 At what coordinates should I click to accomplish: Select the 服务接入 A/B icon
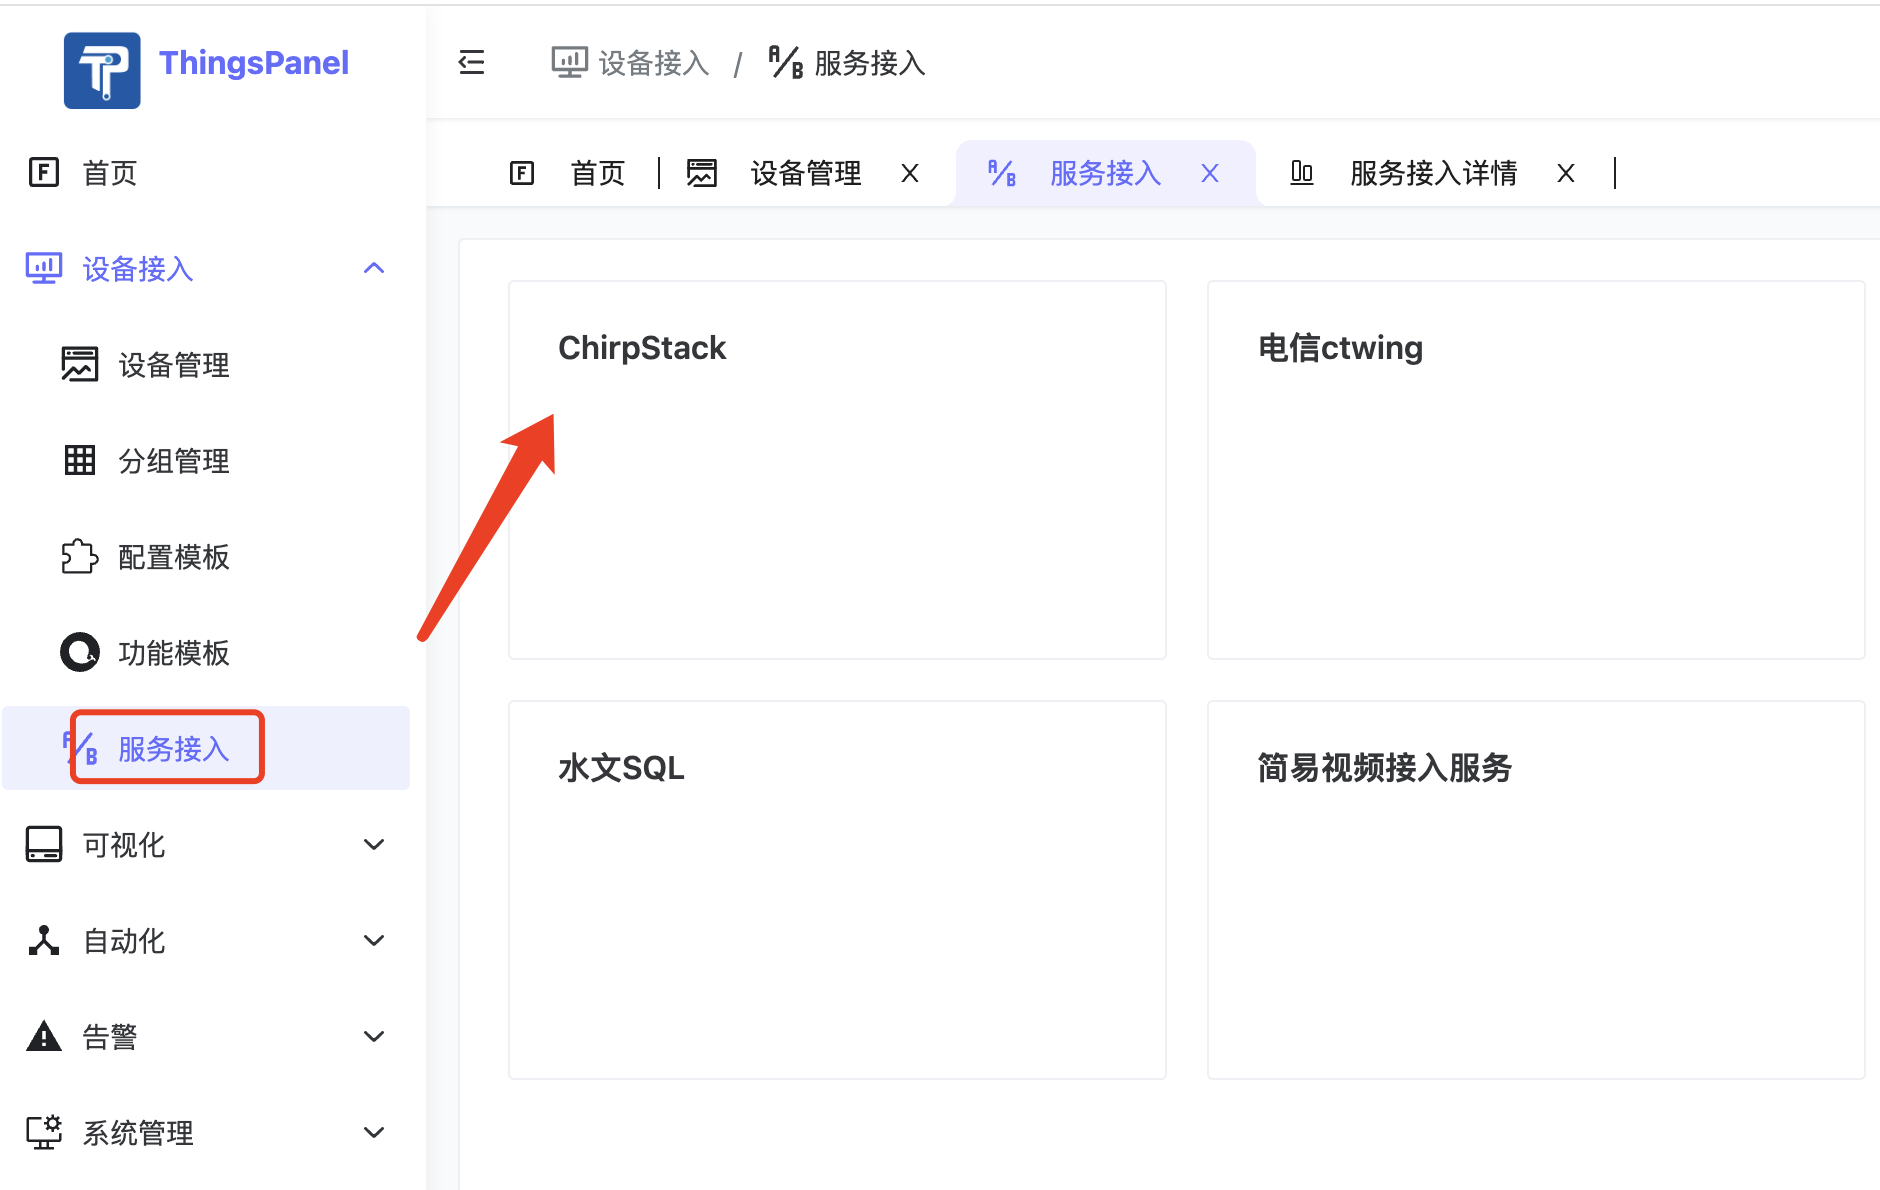79,747
